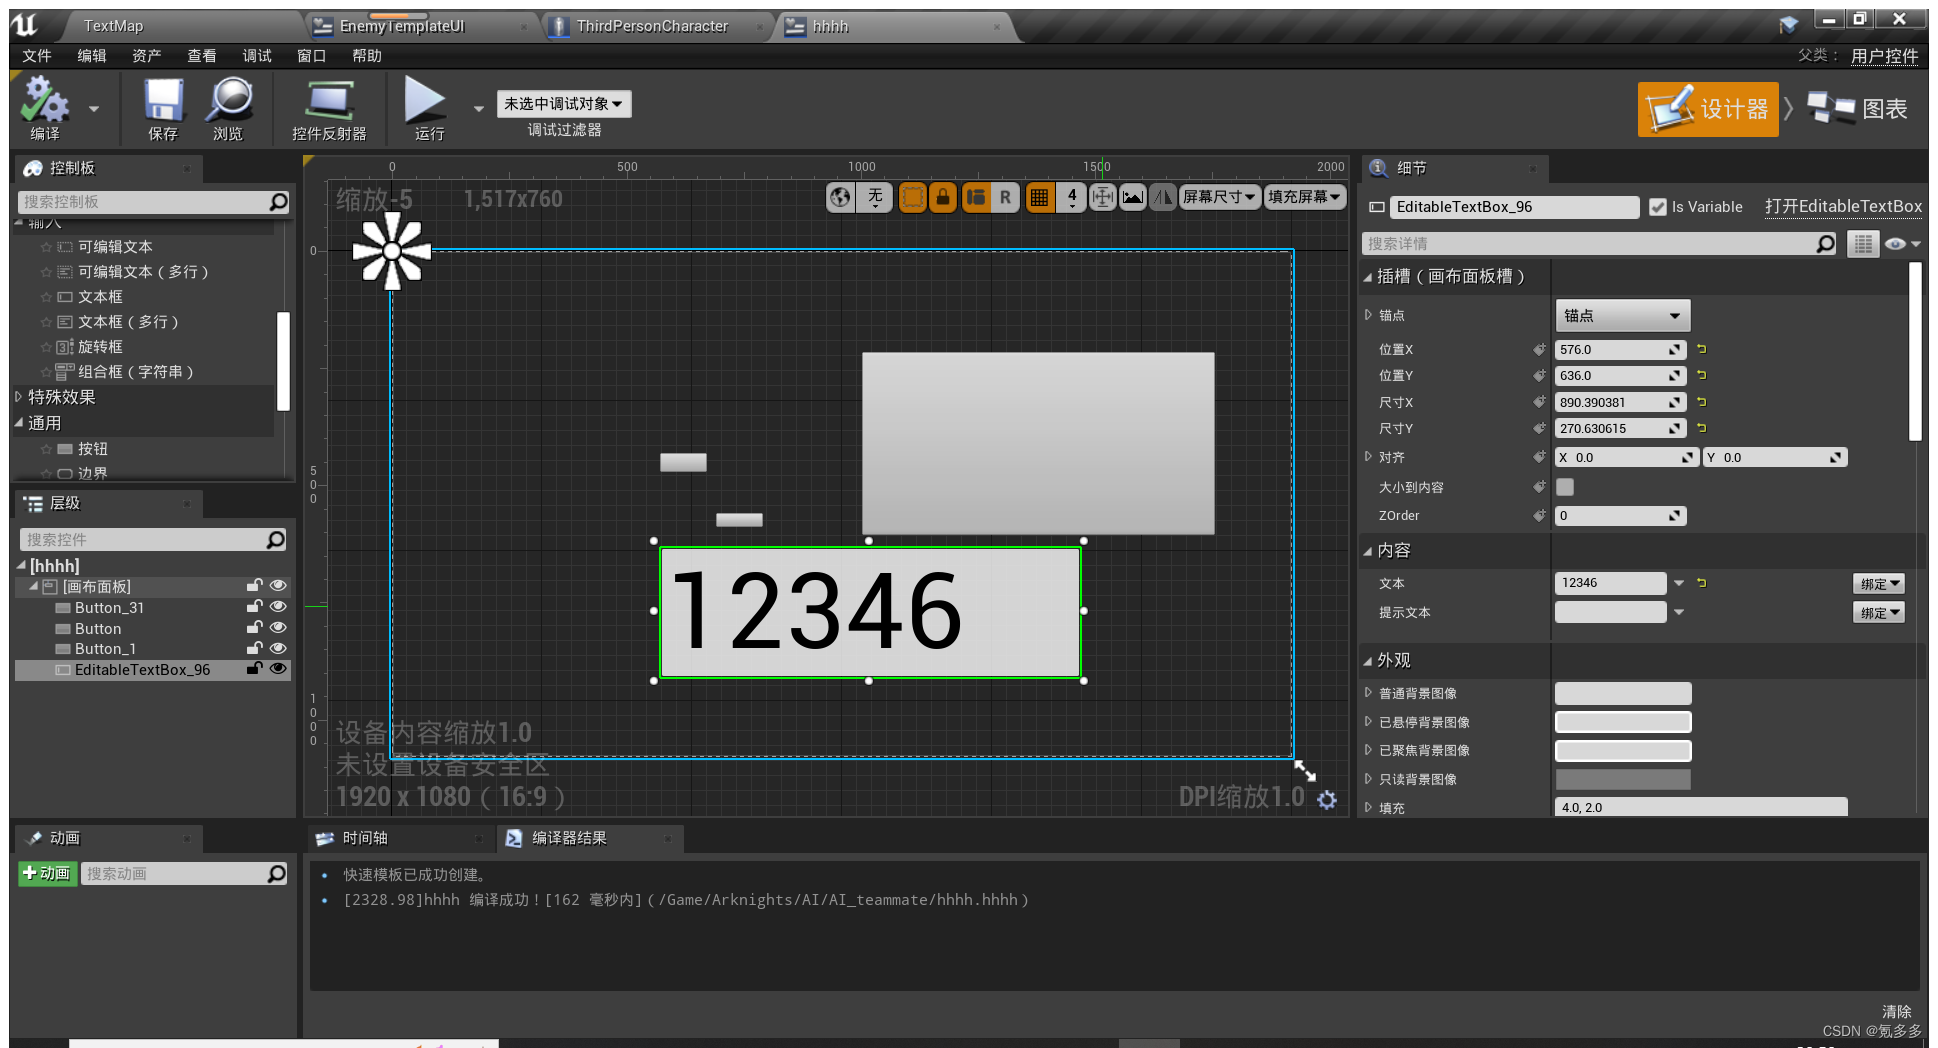The image size is (1938, 1048).
Task: Switch to Graph (图表) mode
Action: point(1858,109)
